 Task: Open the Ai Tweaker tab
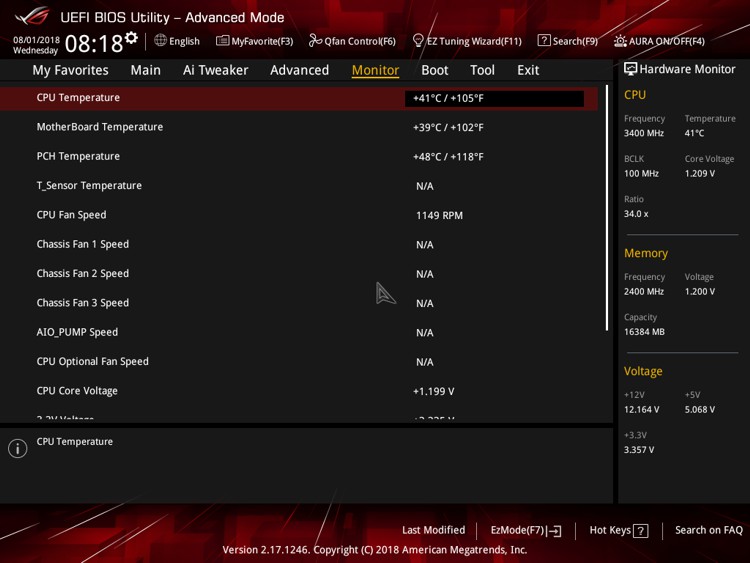click(215, 70)
